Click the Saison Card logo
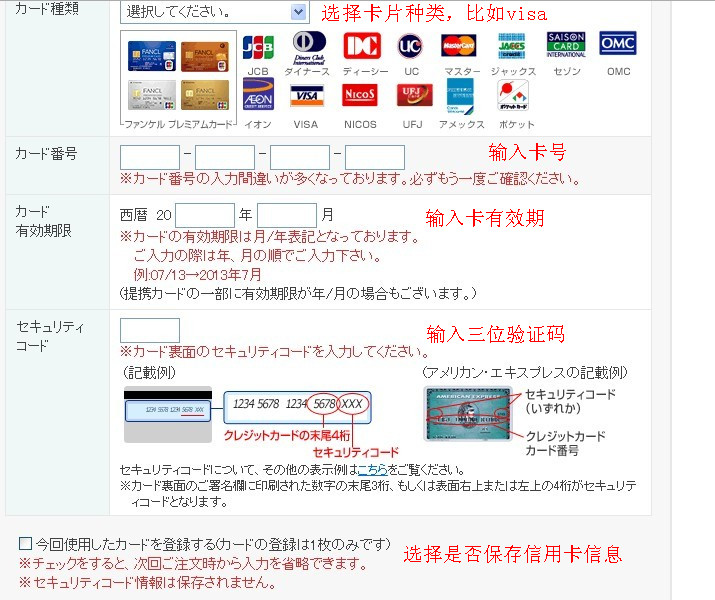Image resolution: width=715 pixels, height=600 pixels. tap(566, 45)
